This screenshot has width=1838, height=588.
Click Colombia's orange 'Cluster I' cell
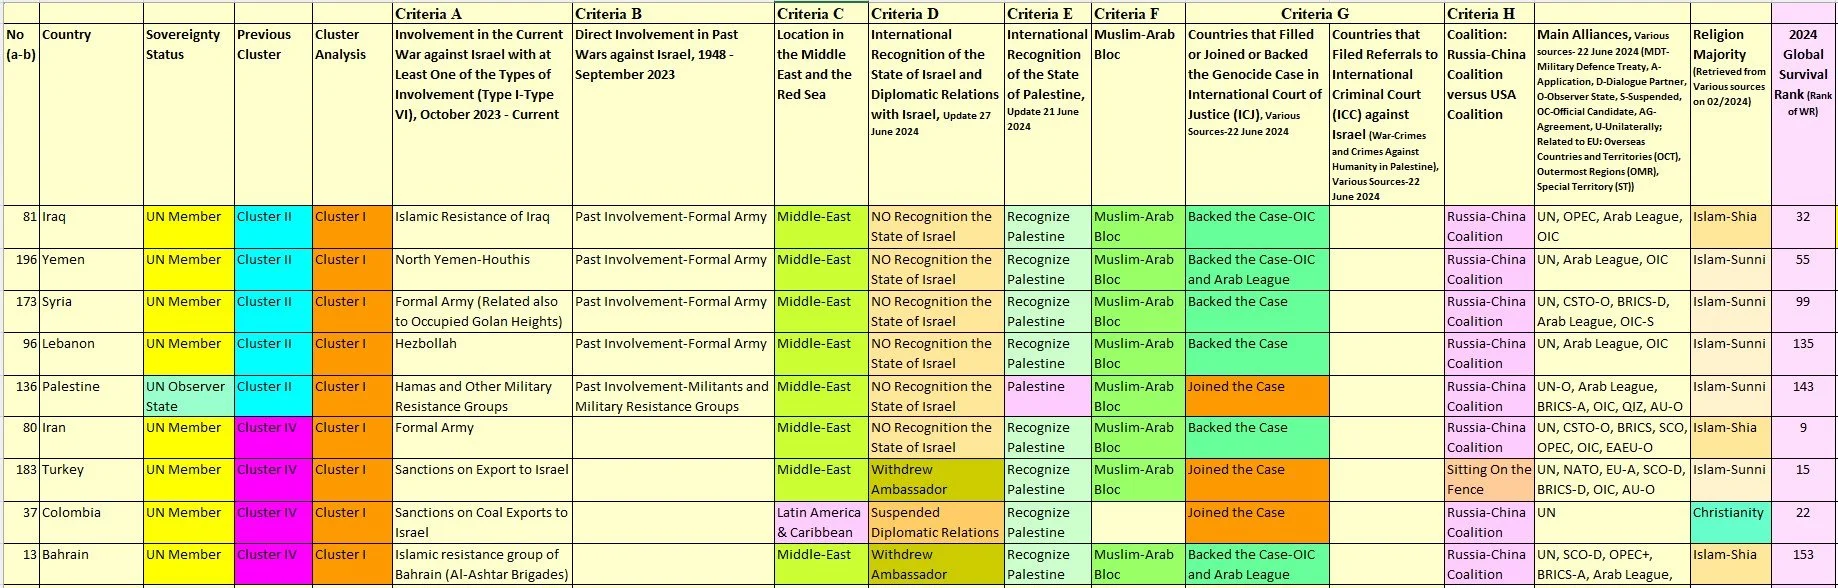coord(352,522)
